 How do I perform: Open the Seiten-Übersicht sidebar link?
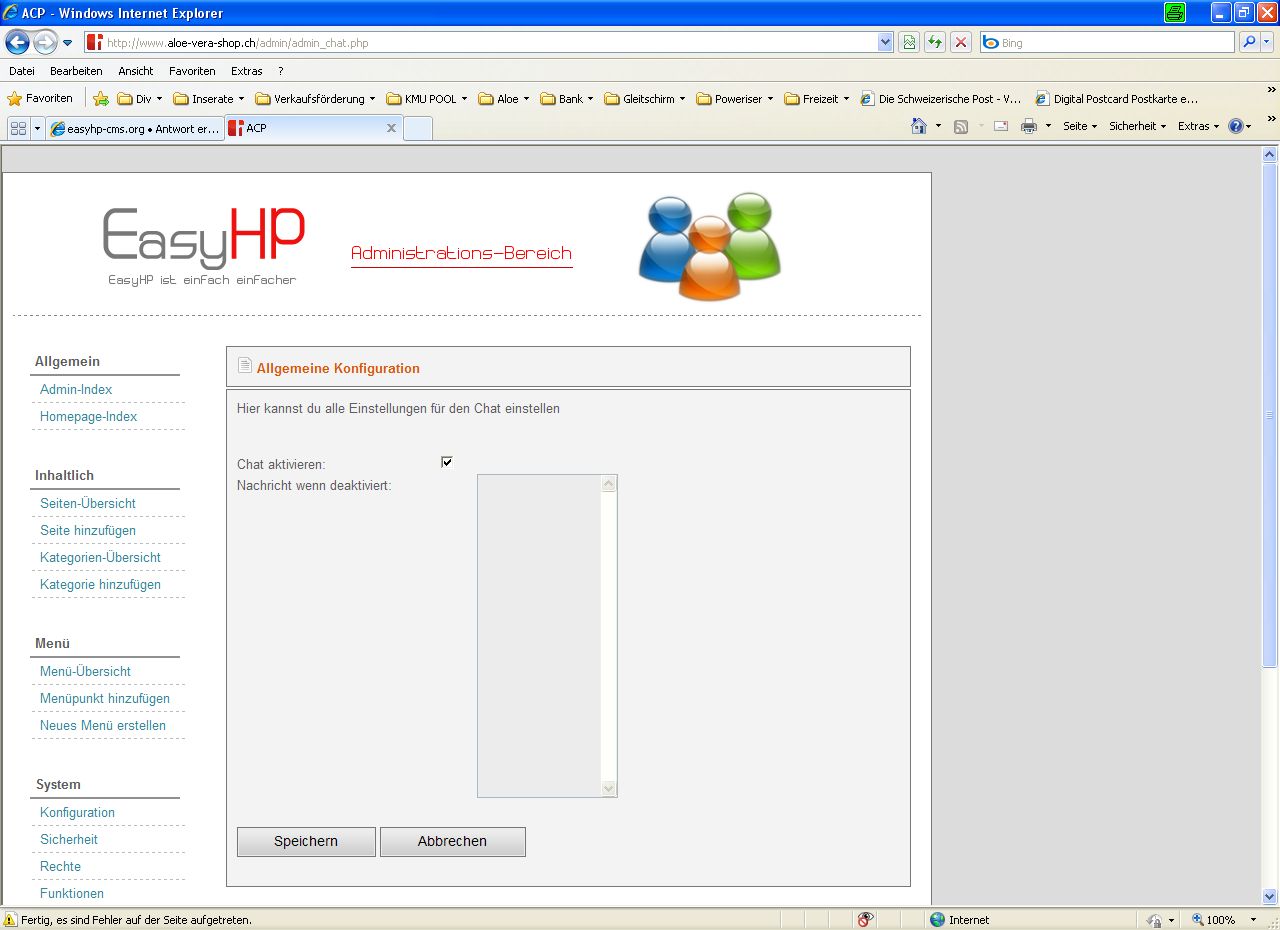88,503
